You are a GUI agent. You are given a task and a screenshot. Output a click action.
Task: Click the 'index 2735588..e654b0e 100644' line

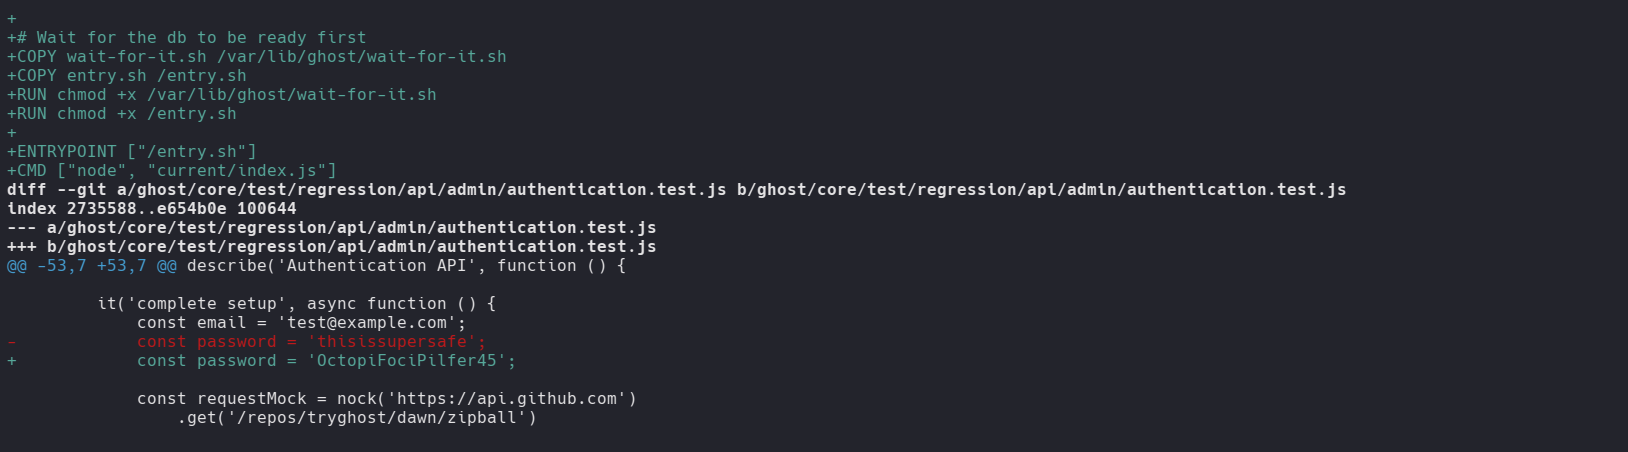(x=152, y=209)
